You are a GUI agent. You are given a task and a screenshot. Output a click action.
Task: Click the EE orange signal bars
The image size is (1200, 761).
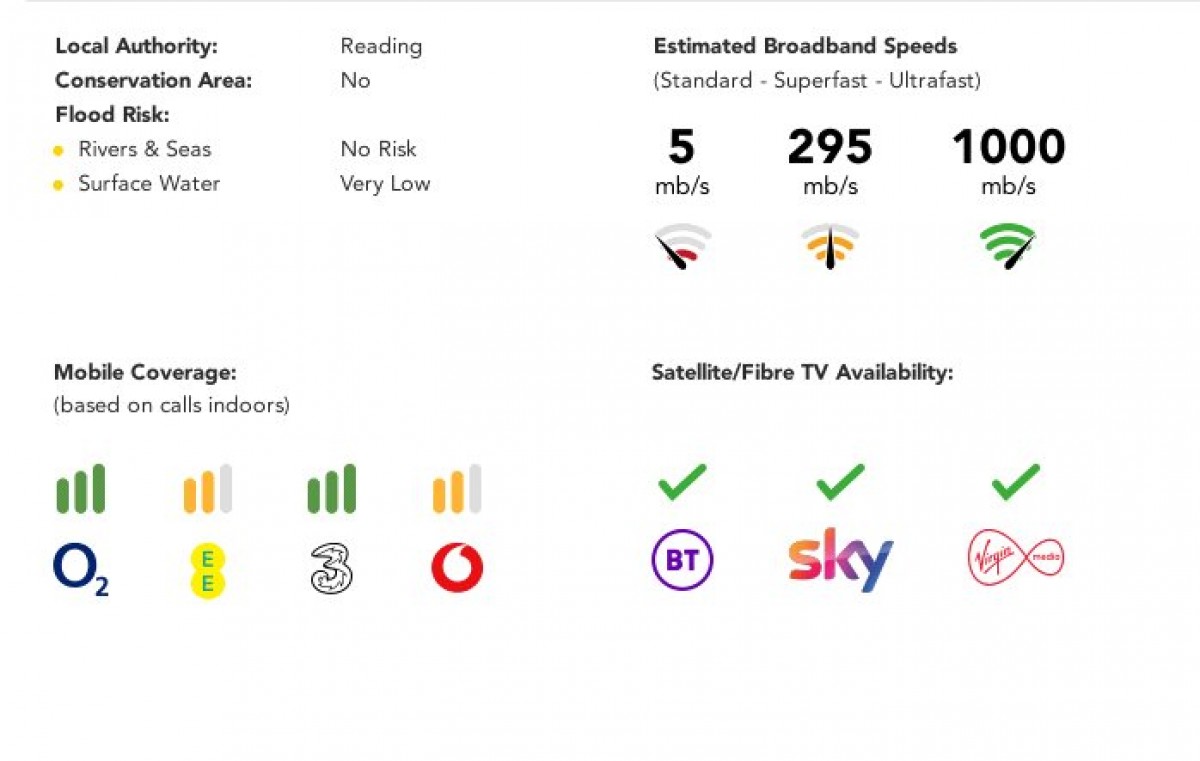coord(208,489)
